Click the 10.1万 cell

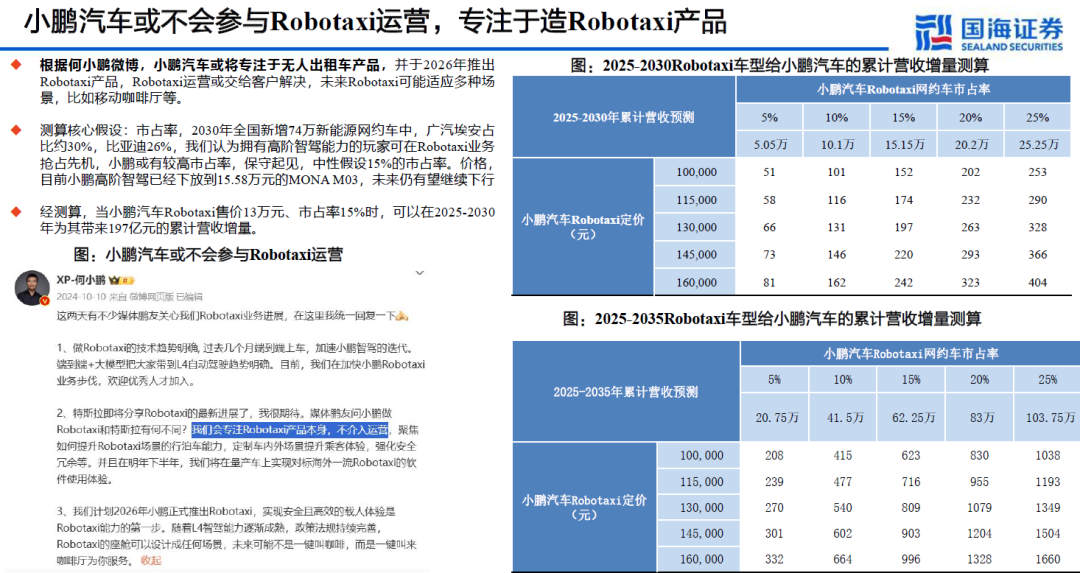point(837,145)
